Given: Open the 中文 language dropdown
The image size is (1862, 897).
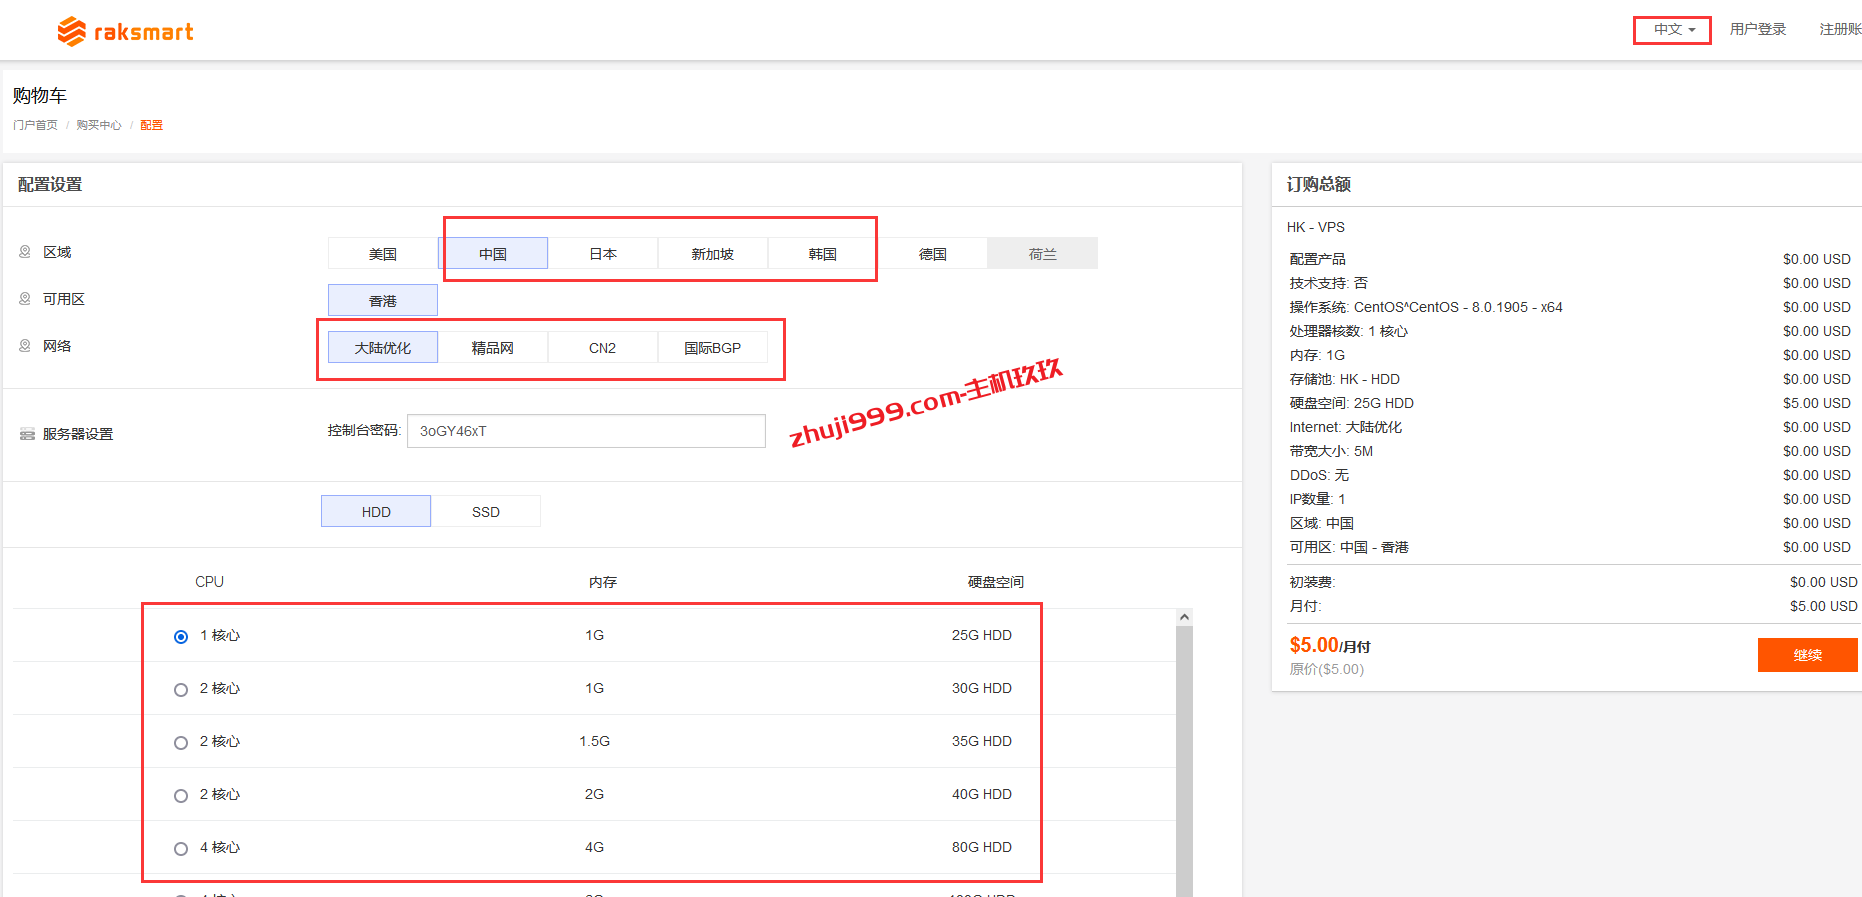Looking at the screenshot, I should [1673, 30].
